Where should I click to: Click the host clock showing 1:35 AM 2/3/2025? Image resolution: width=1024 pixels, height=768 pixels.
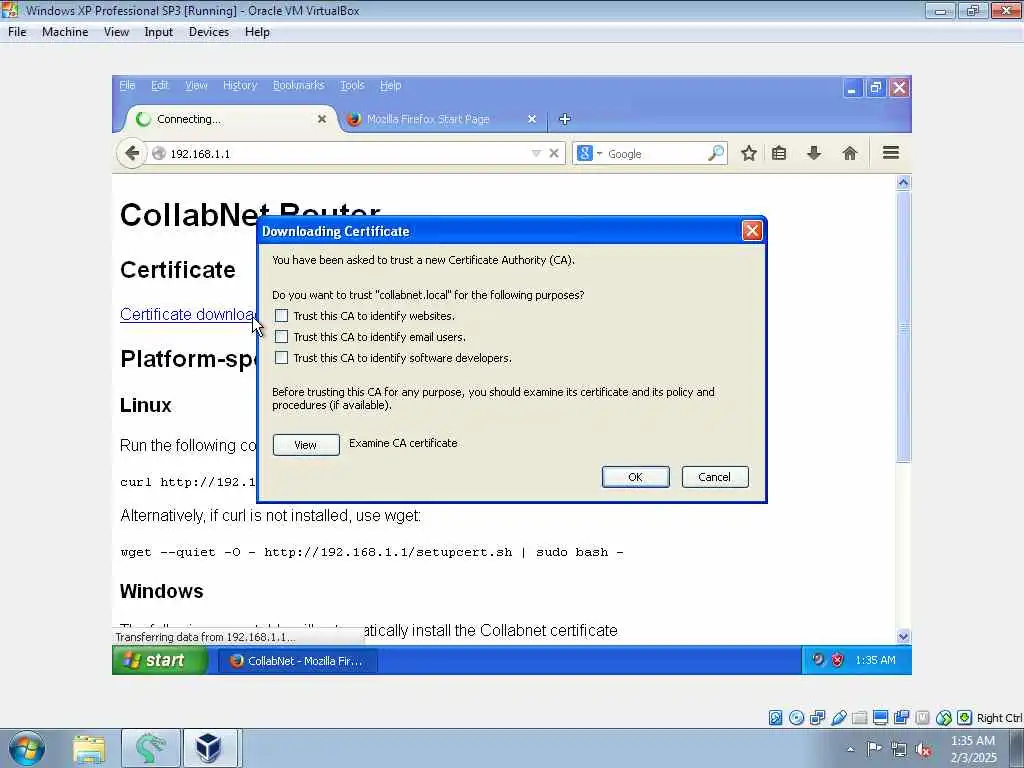[x=973, y=749]
